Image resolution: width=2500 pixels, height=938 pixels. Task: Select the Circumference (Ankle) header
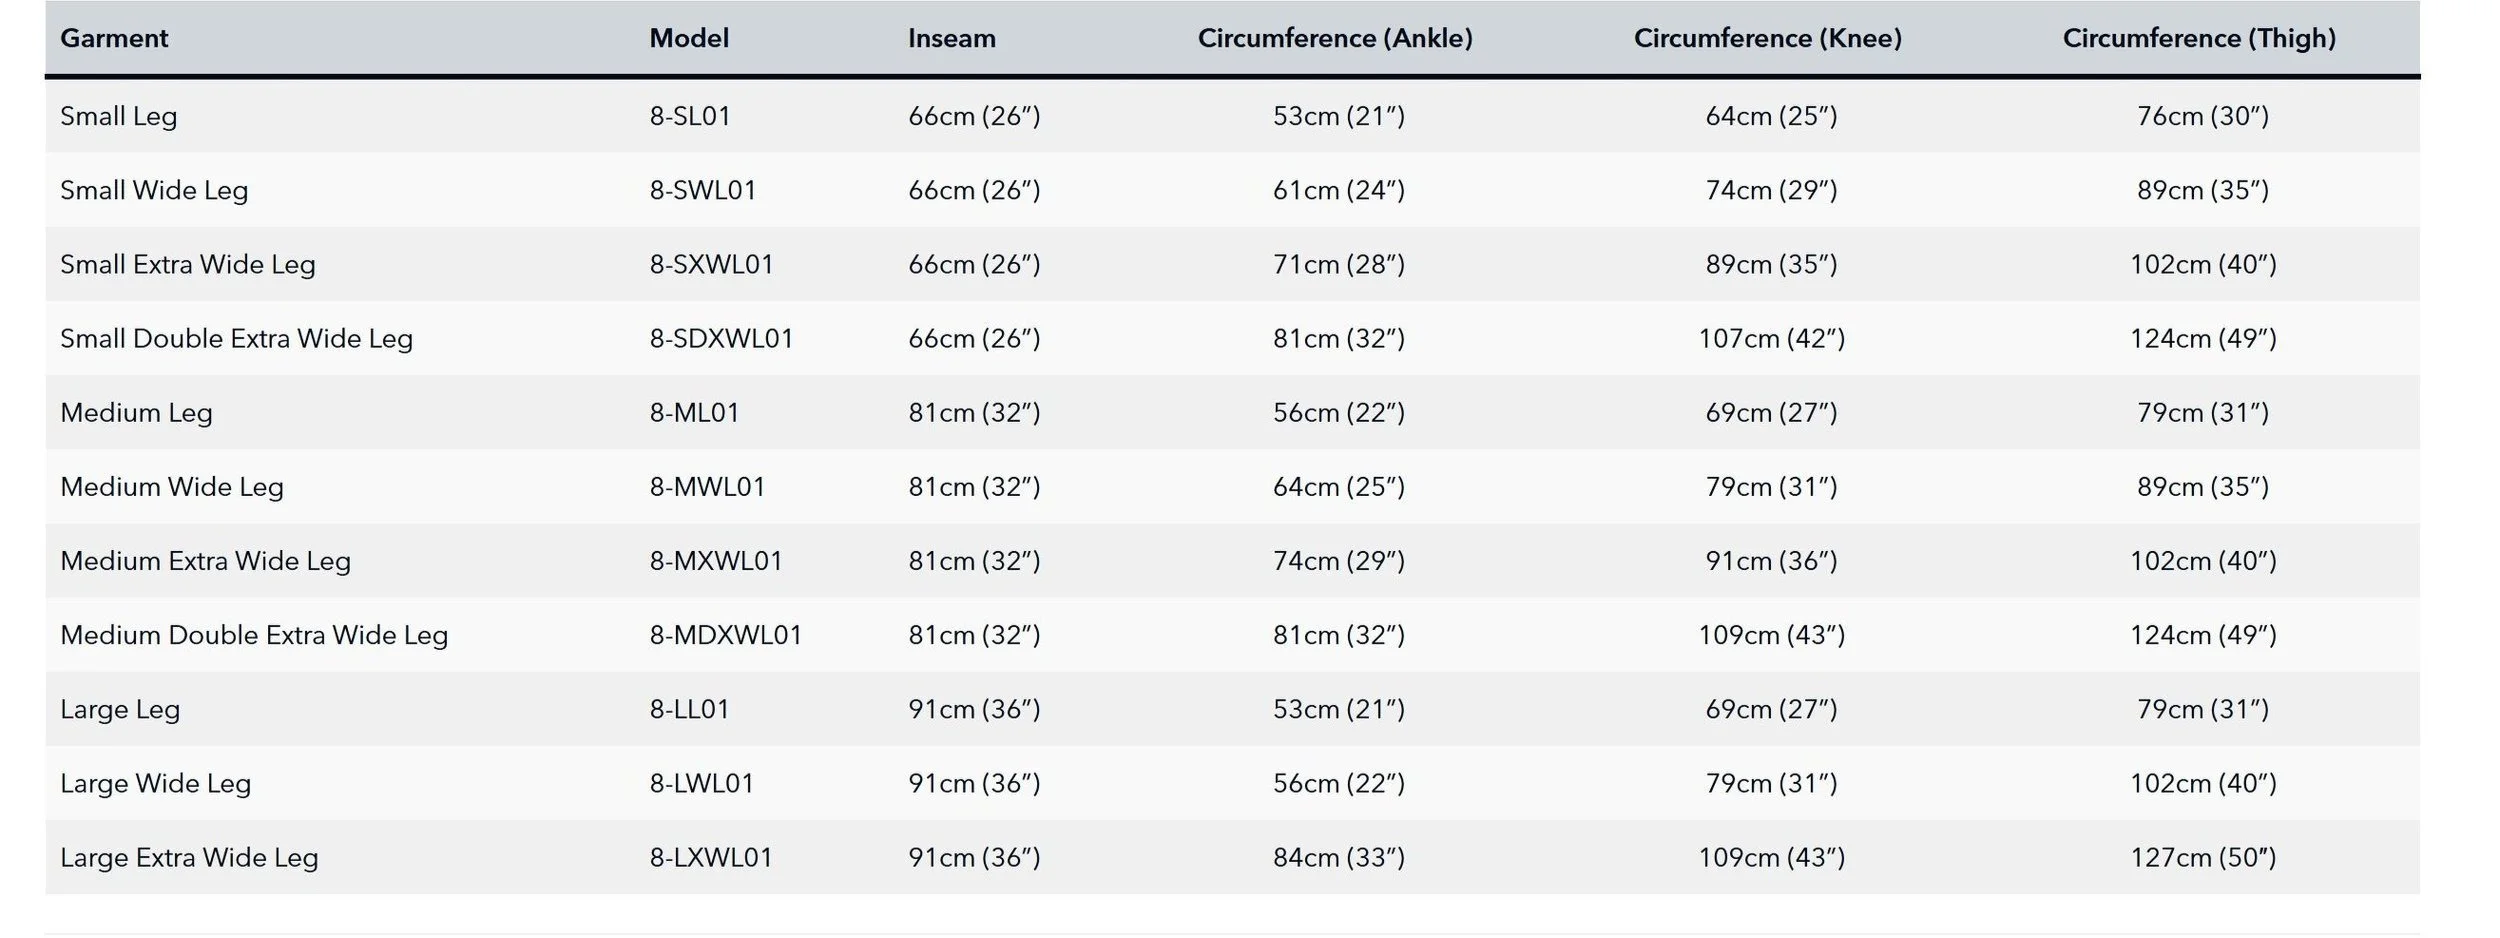1335,38
